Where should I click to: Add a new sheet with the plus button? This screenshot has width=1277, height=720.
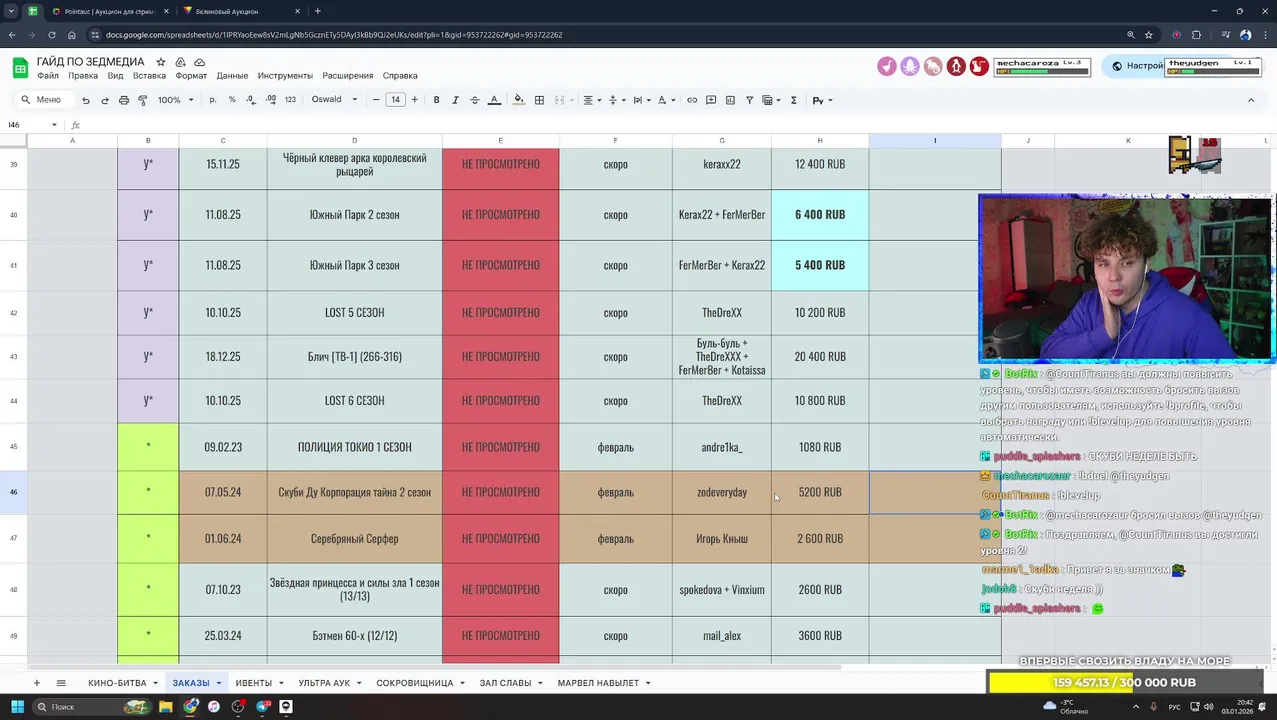[x=36, y=683]
